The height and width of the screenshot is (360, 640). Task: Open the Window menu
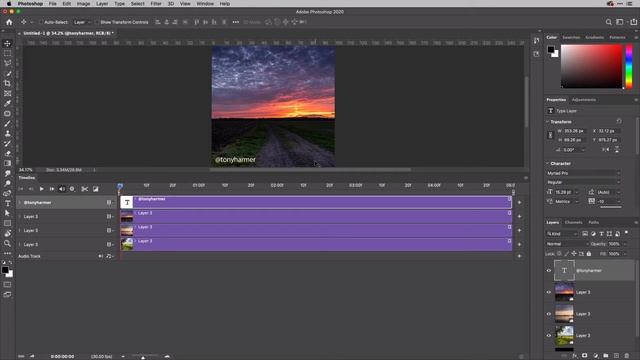click(x=205, y=4)
